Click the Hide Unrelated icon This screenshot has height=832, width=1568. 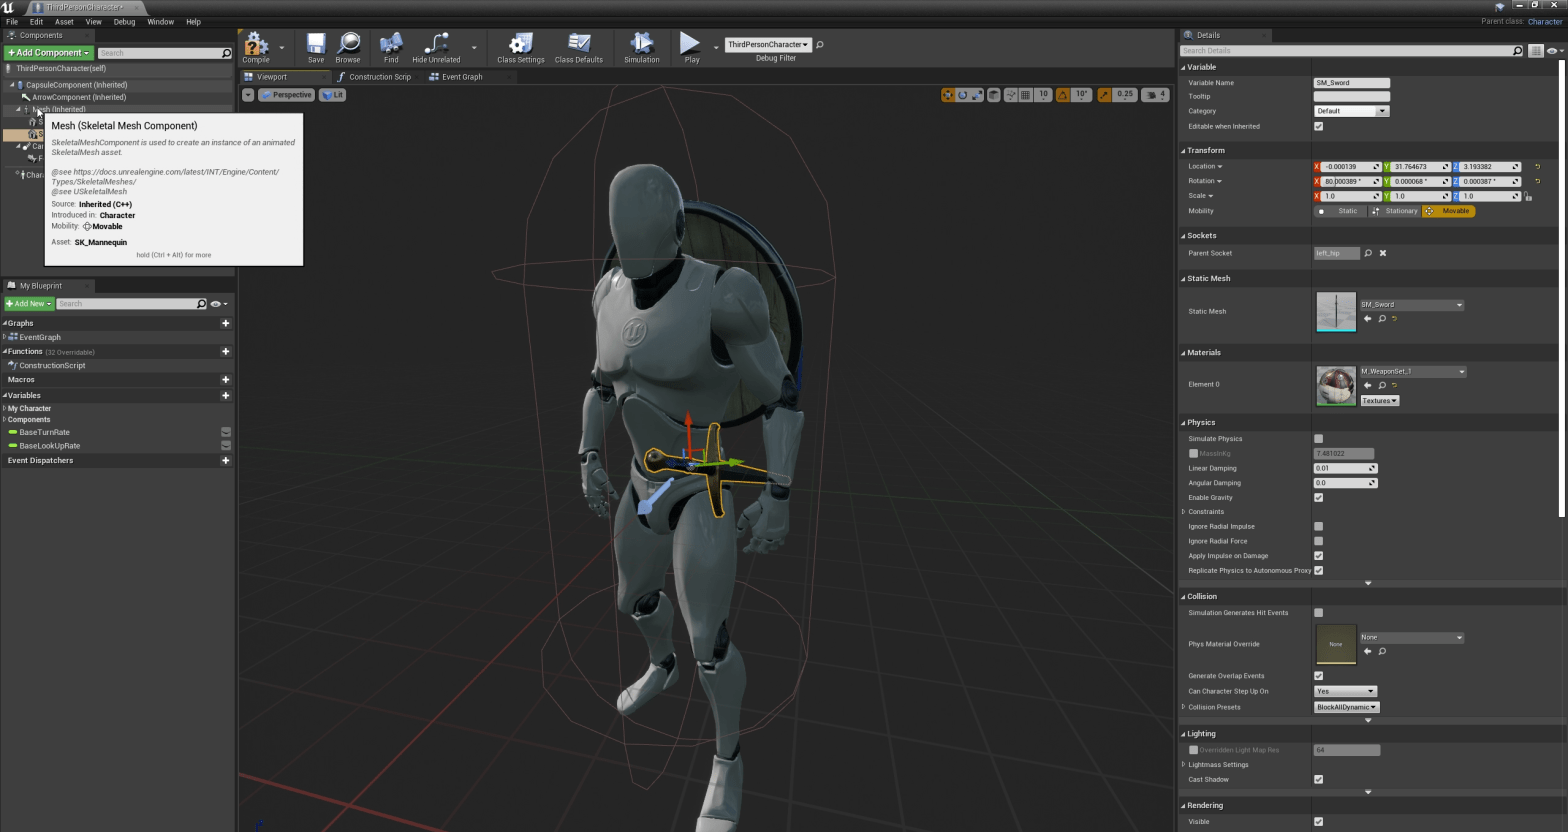436,46
